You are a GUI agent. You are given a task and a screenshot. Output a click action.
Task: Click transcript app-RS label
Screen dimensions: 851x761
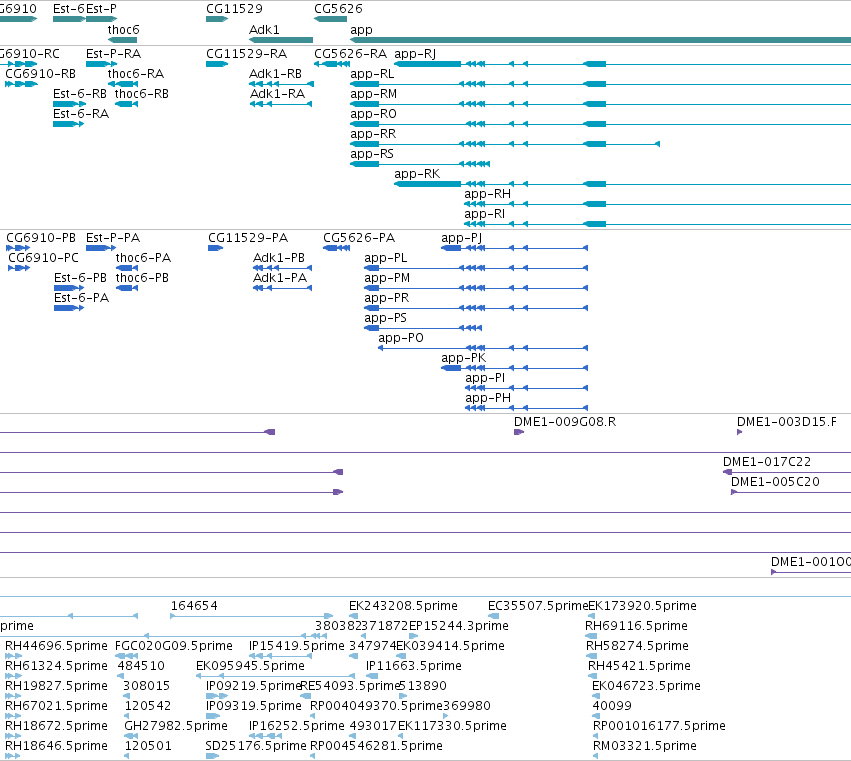tap(372, 155)
